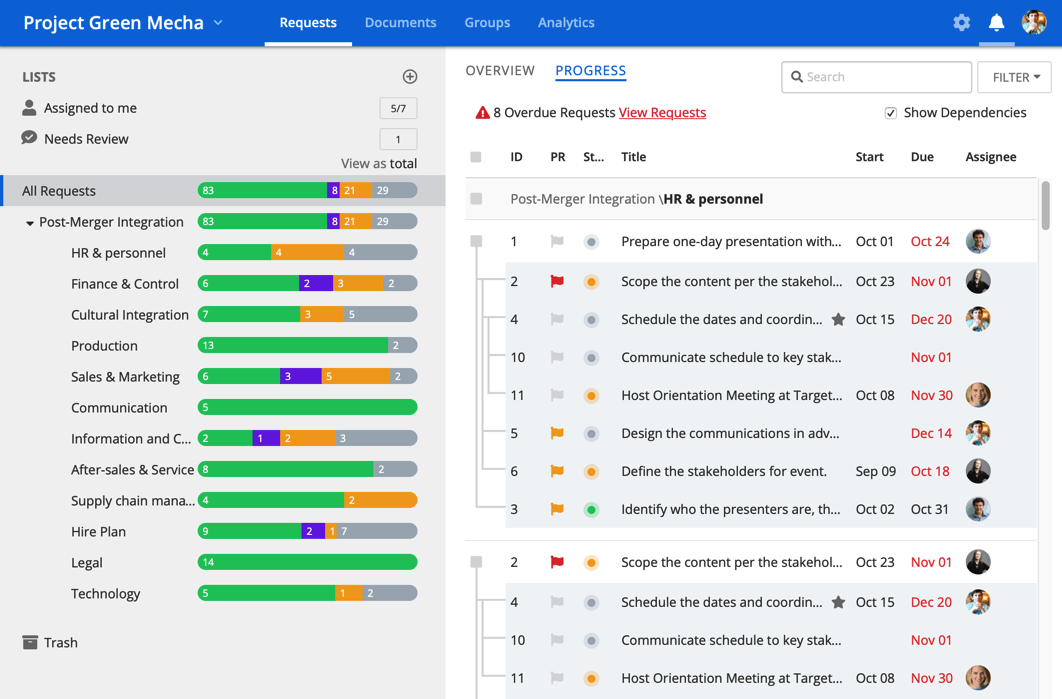This screenshot has width=1062, height=699.
Task: Go to the Analytics section
Action: tap(566, 22)
